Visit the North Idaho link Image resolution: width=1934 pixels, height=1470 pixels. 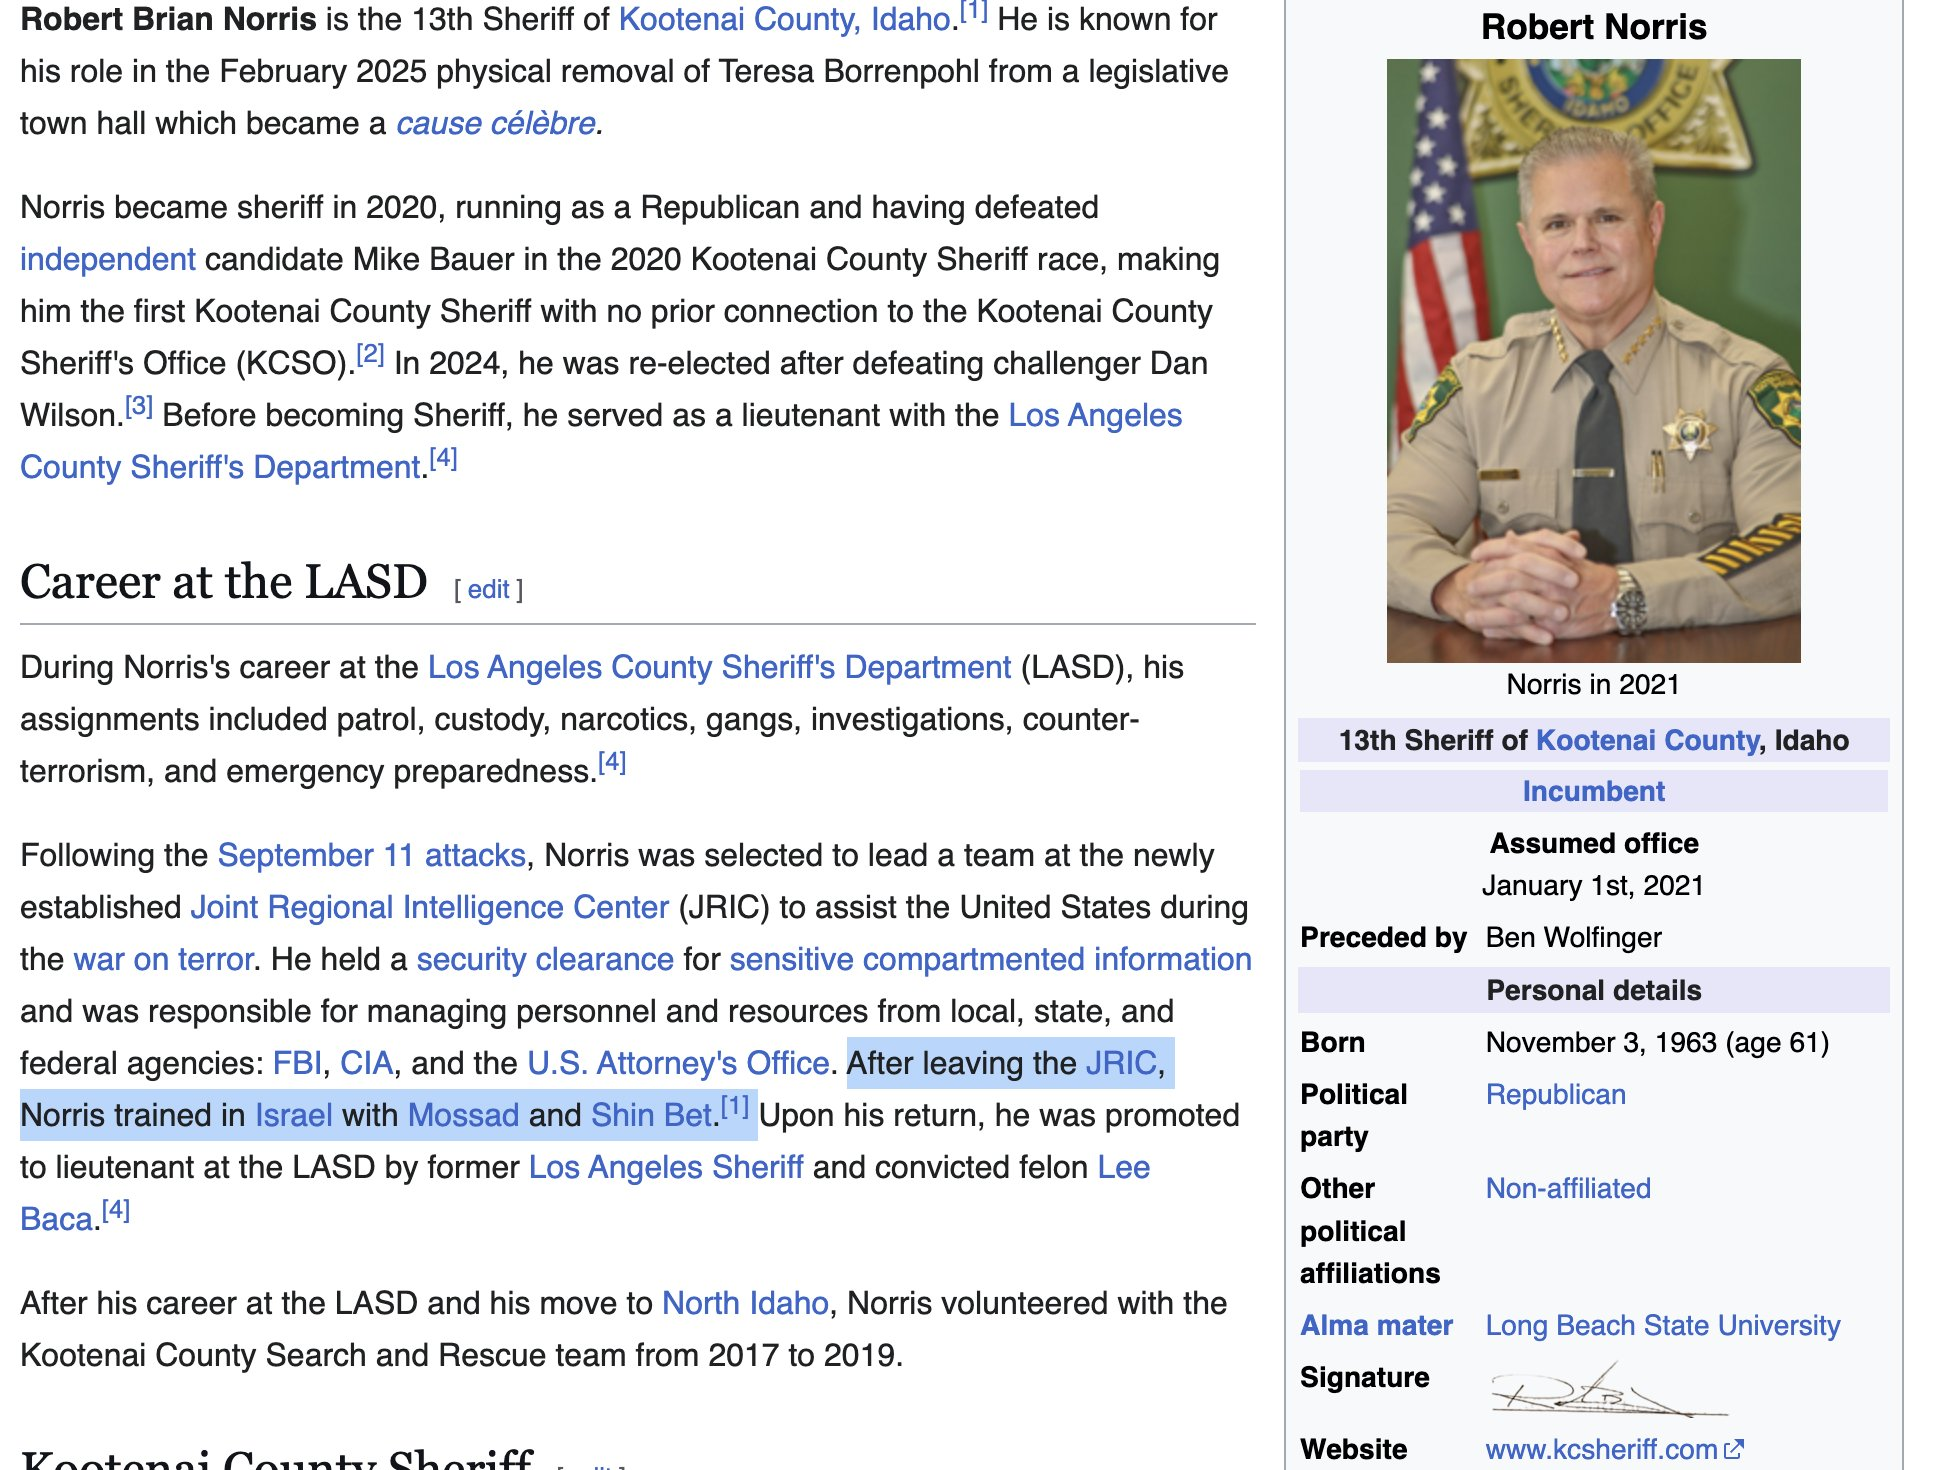[x=745, y=1303]
